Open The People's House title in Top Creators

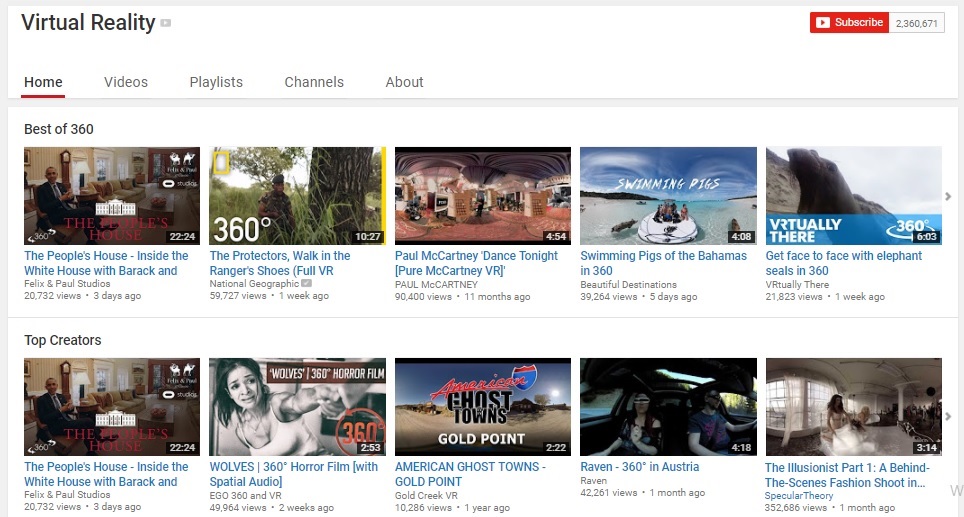pyautogui.click(x=106, y=474)
